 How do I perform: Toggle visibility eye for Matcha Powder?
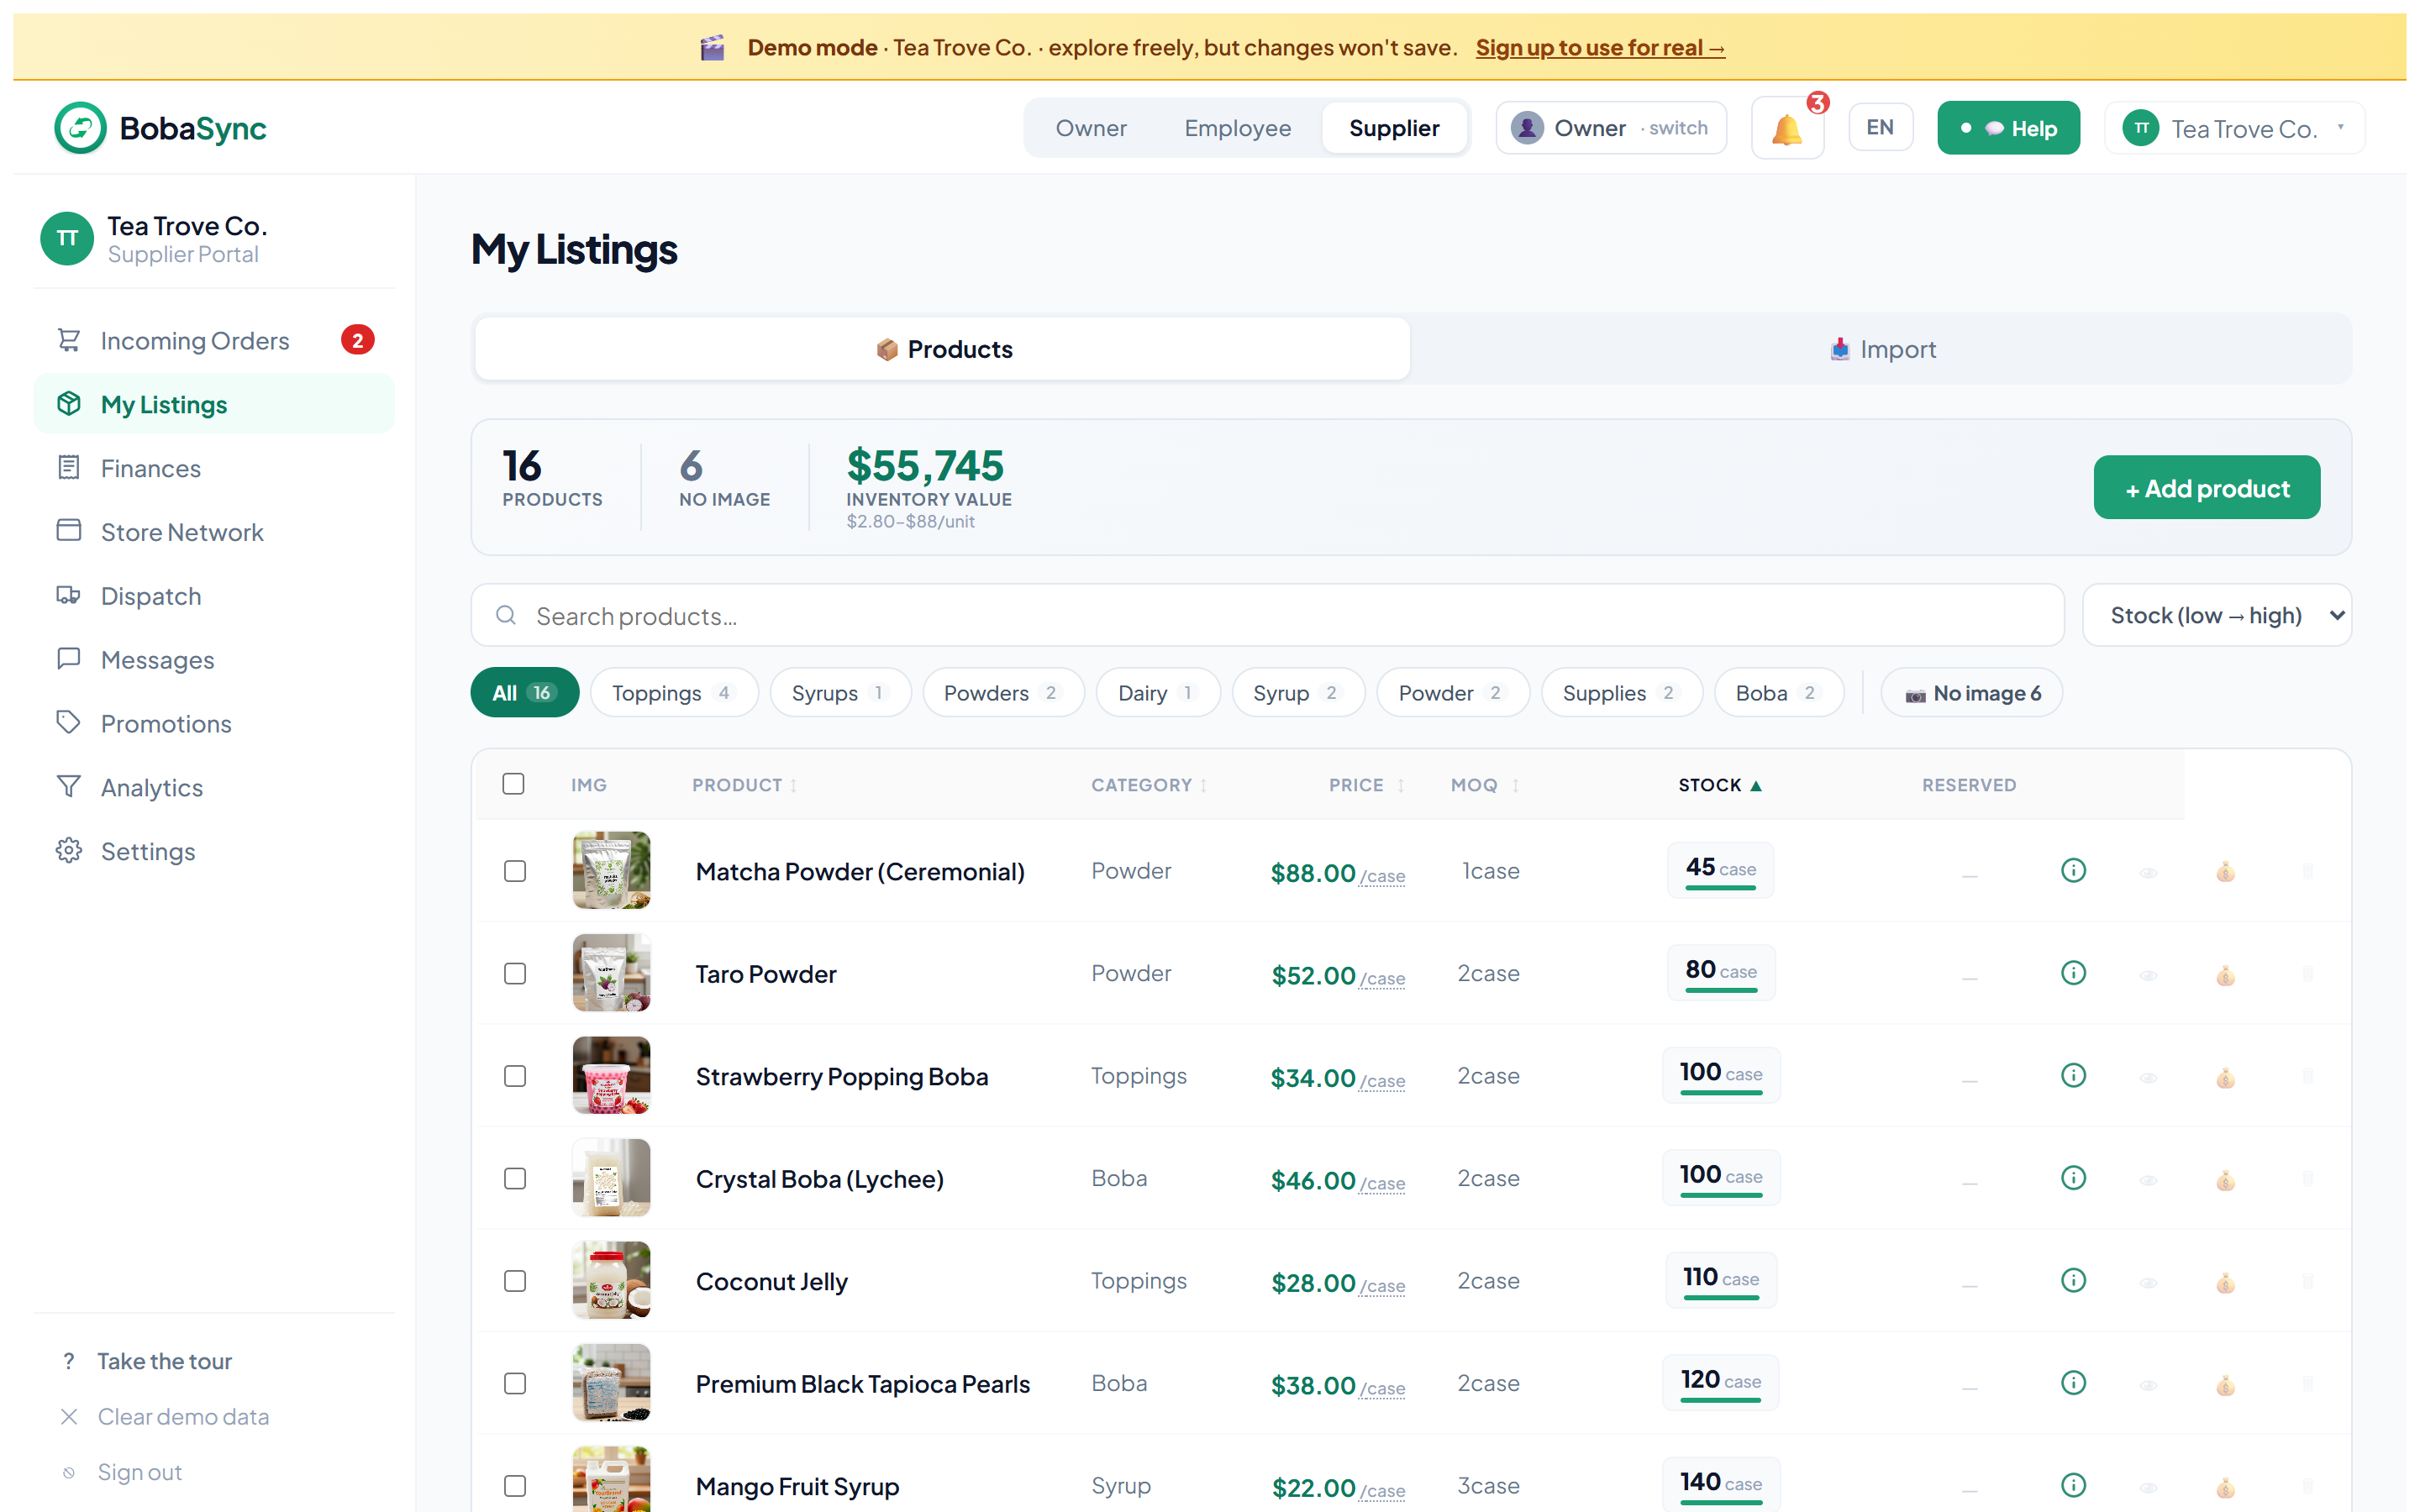click(2148, 873)
